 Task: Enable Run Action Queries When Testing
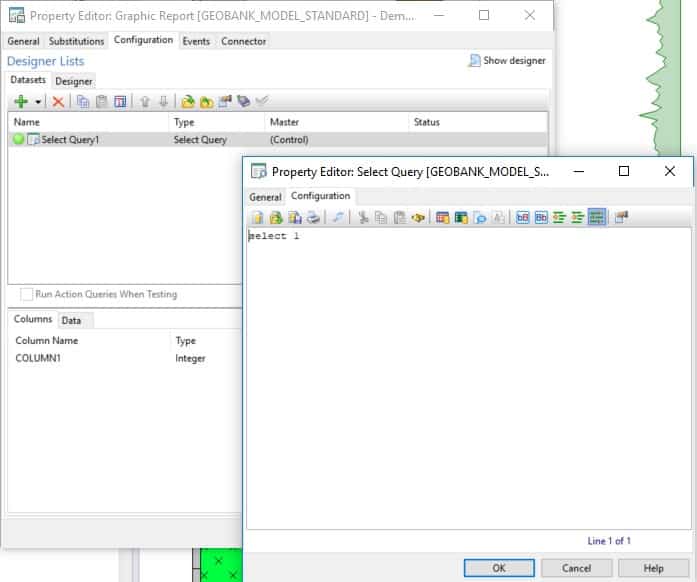point(27,294)
